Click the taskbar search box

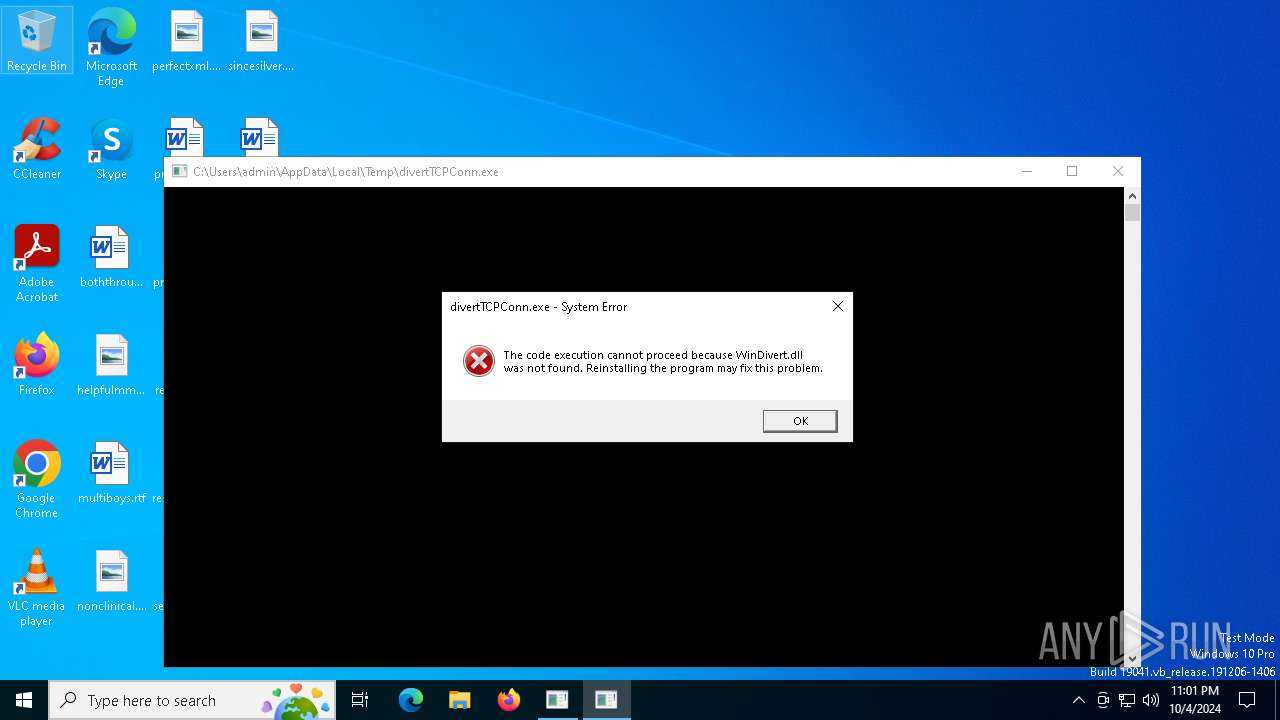pos(192,700)
